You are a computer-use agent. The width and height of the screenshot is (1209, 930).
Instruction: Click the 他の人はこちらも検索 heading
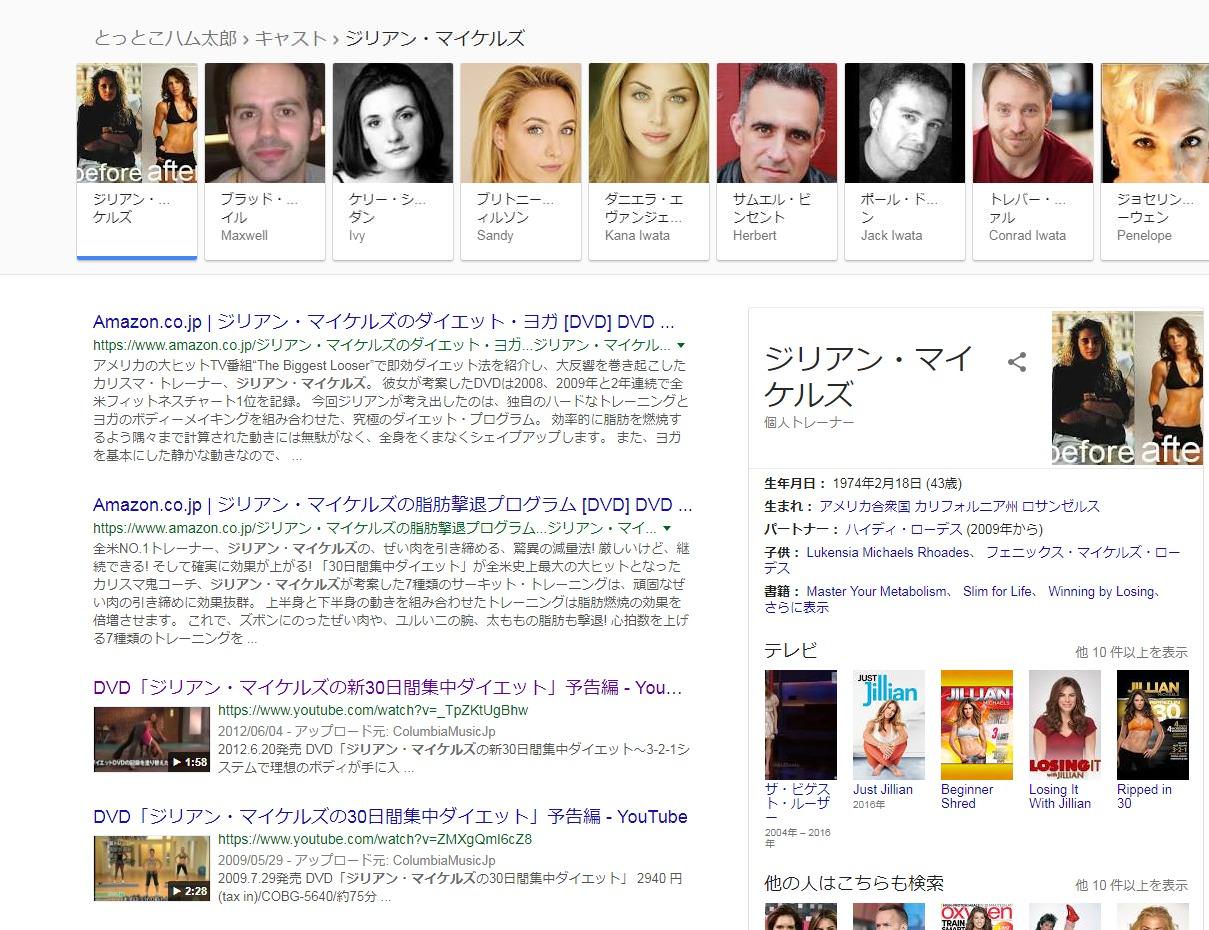(854, 883)
